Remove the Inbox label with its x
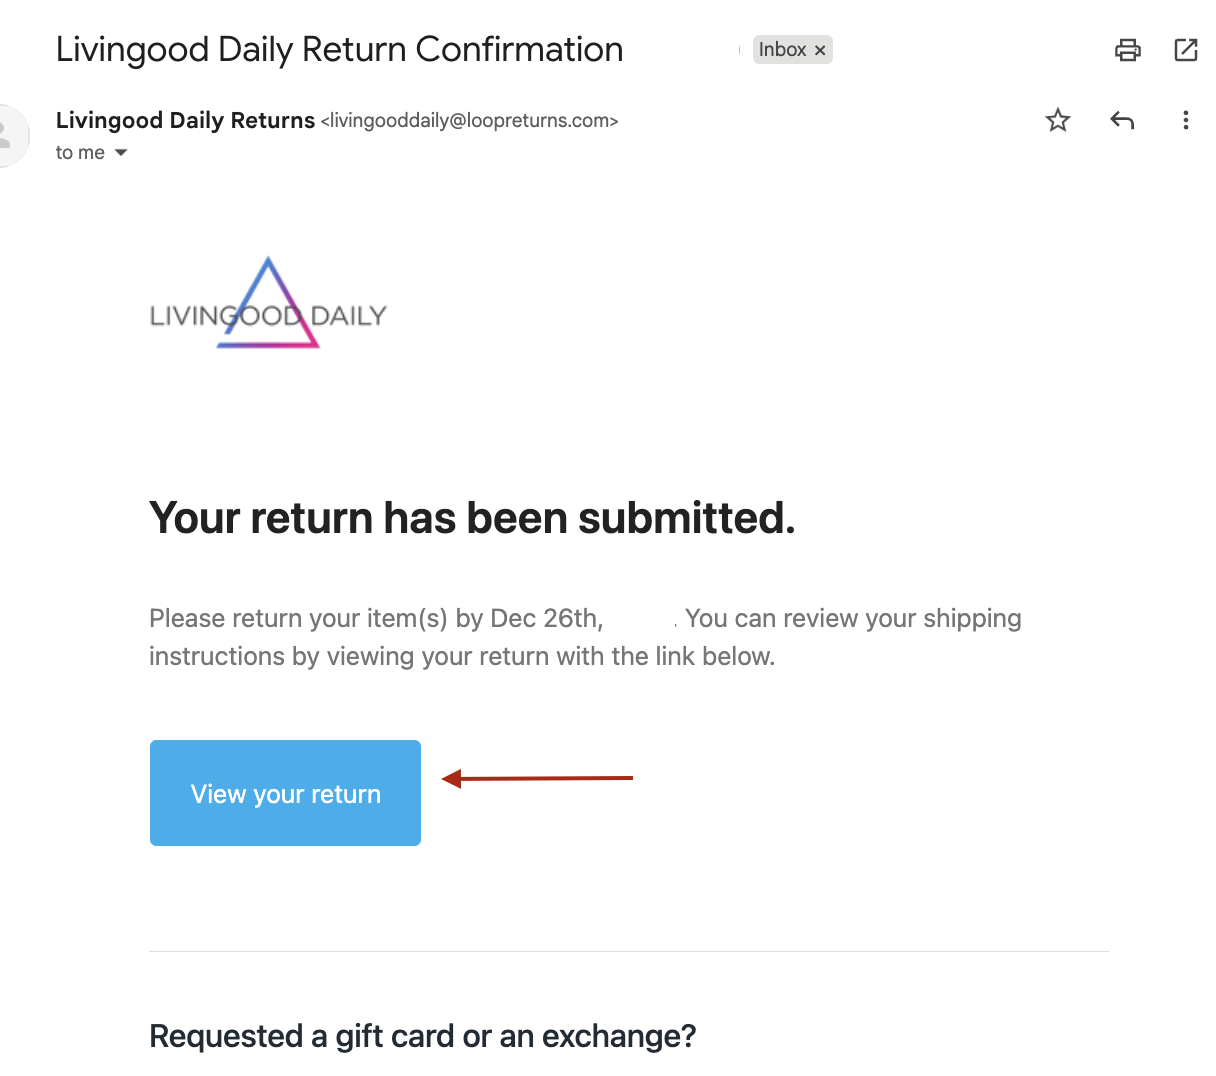 (820, 50)
